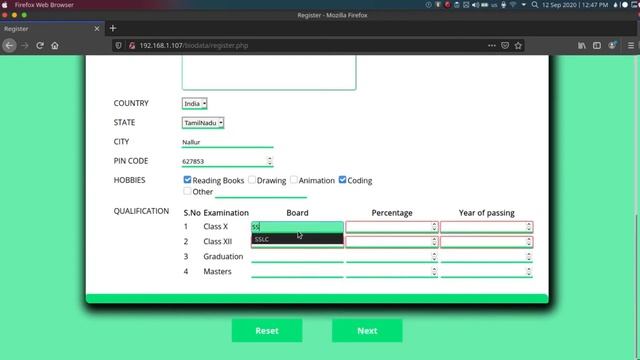Switch to the Register tab
This screenshot has height=360, width=640.
point(52,29)
